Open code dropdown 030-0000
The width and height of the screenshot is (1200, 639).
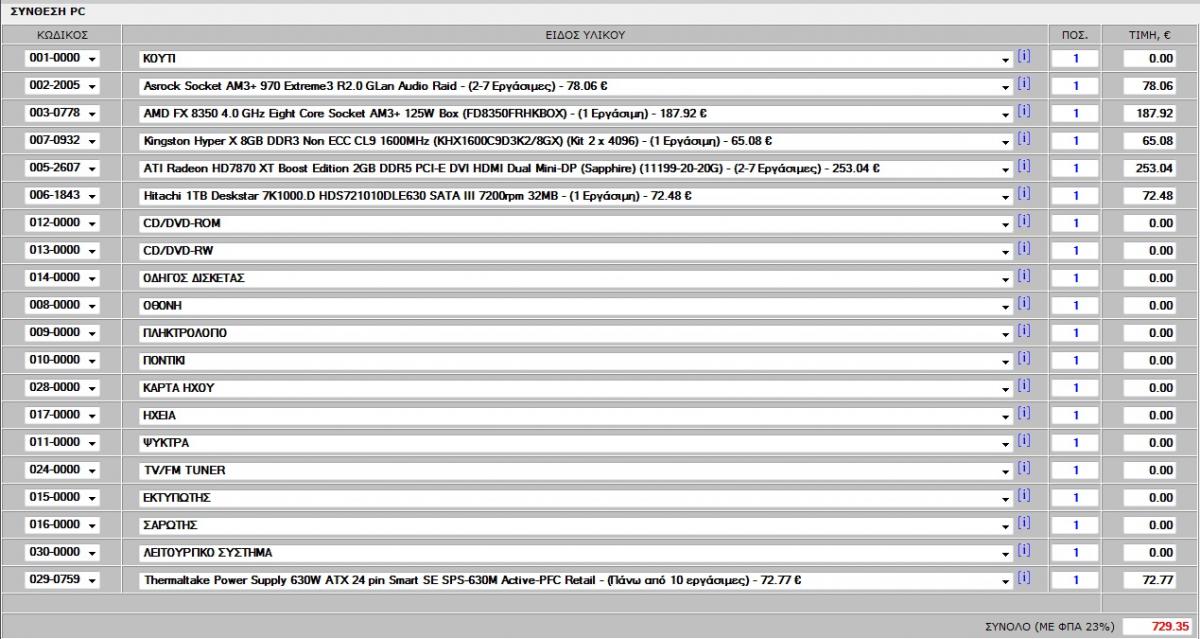point(62,553)
